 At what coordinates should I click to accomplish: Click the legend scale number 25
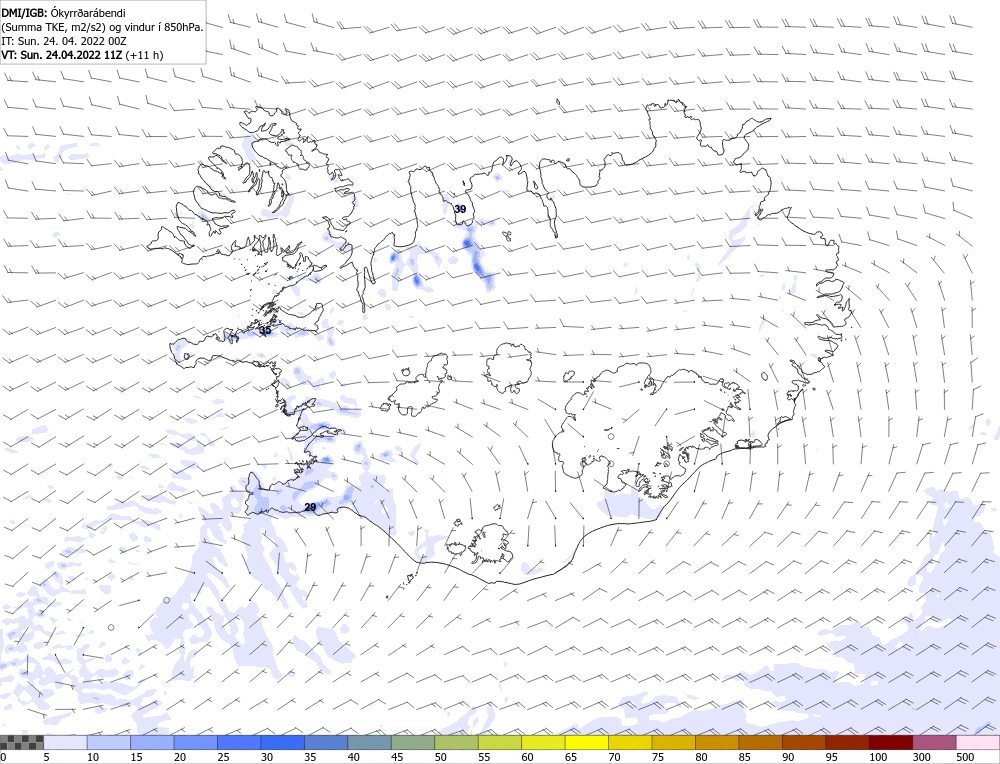223,757
